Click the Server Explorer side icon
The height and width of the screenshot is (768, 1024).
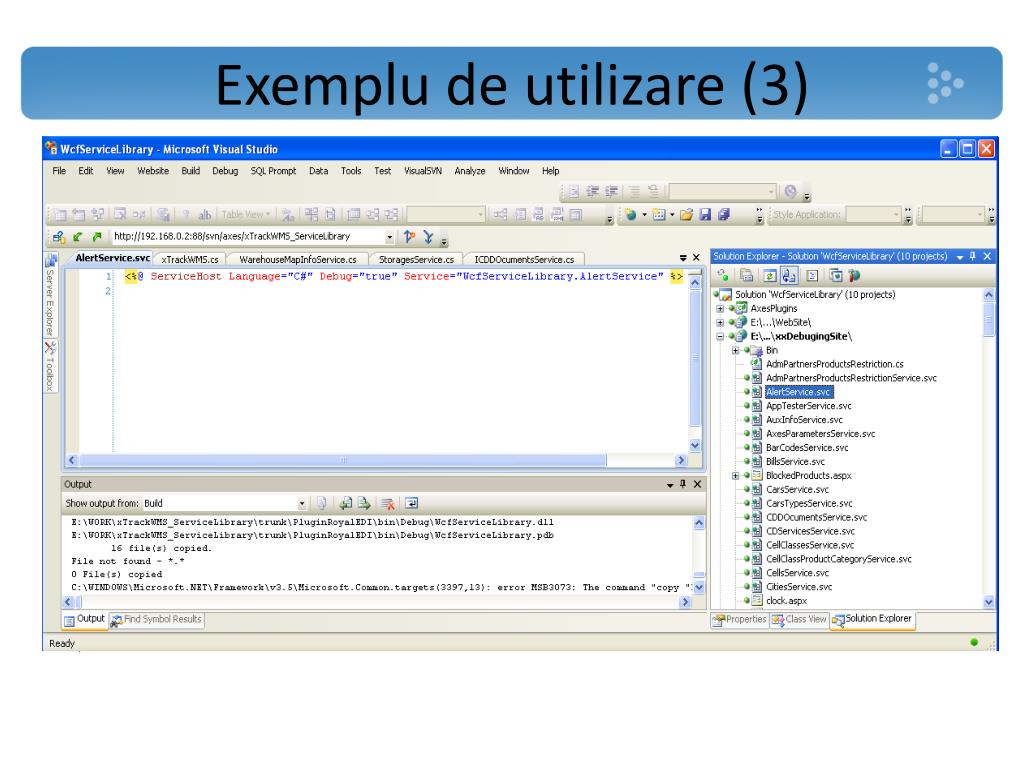point(50,261)
